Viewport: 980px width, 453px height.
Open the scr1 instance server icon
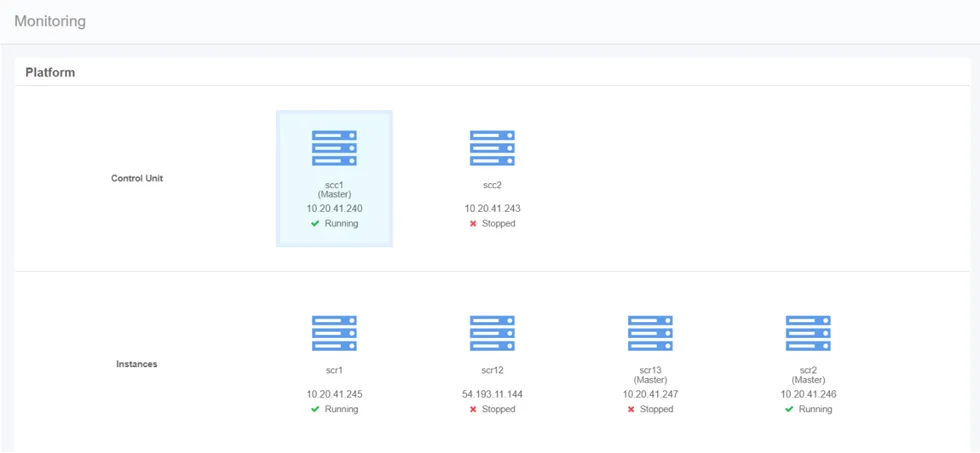point(334,333)
